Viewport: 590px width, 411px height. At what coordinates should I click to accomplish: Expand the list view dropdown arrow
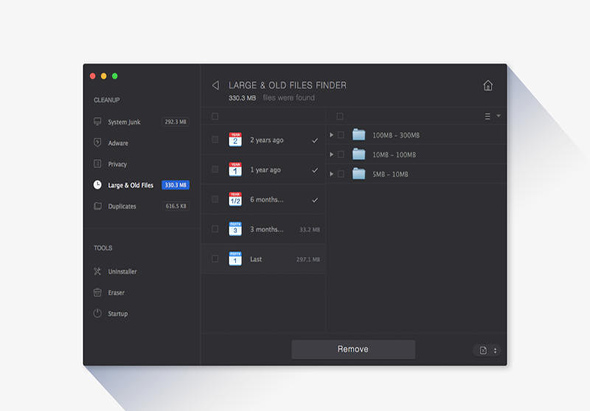tap(498, 116)
